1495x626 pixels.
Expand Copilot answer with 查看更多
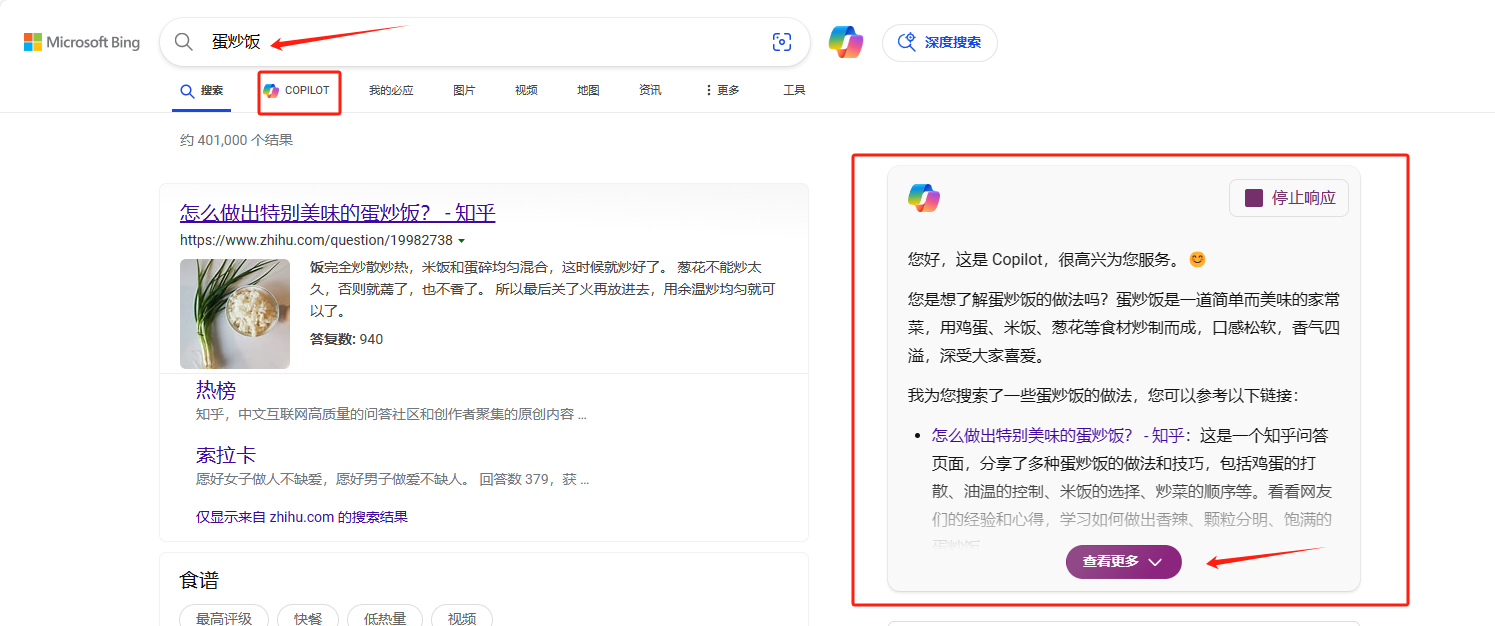coord(1123,562)
